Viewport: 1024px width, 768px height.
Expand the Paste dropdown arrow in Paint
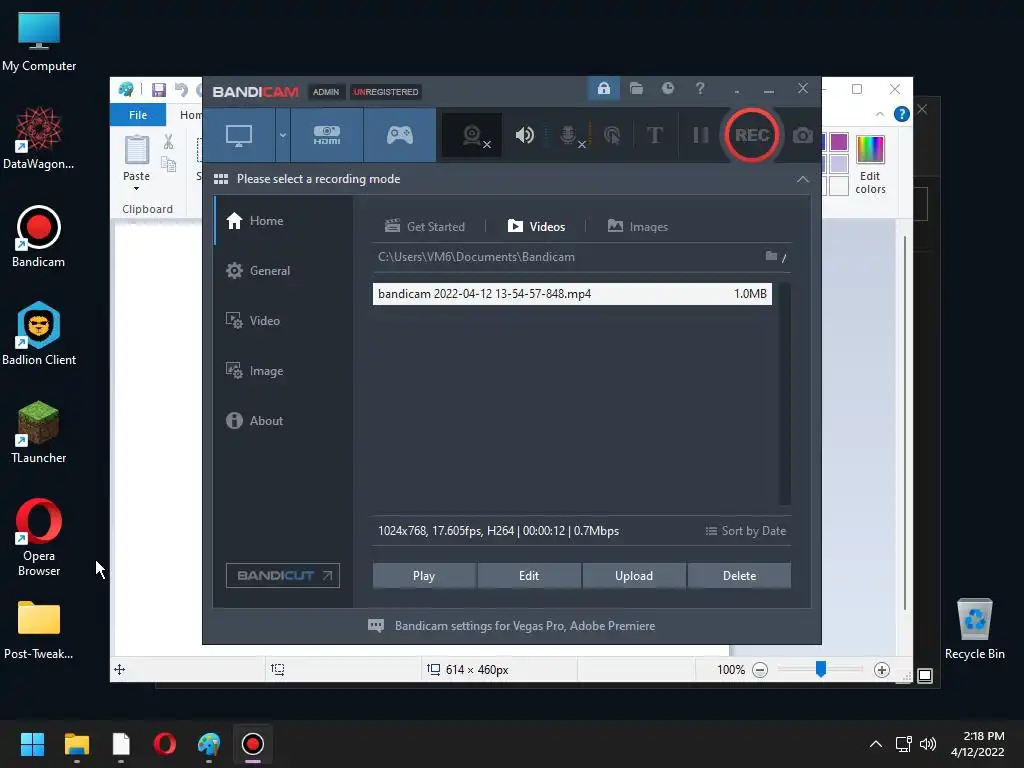tap(136, 189)
